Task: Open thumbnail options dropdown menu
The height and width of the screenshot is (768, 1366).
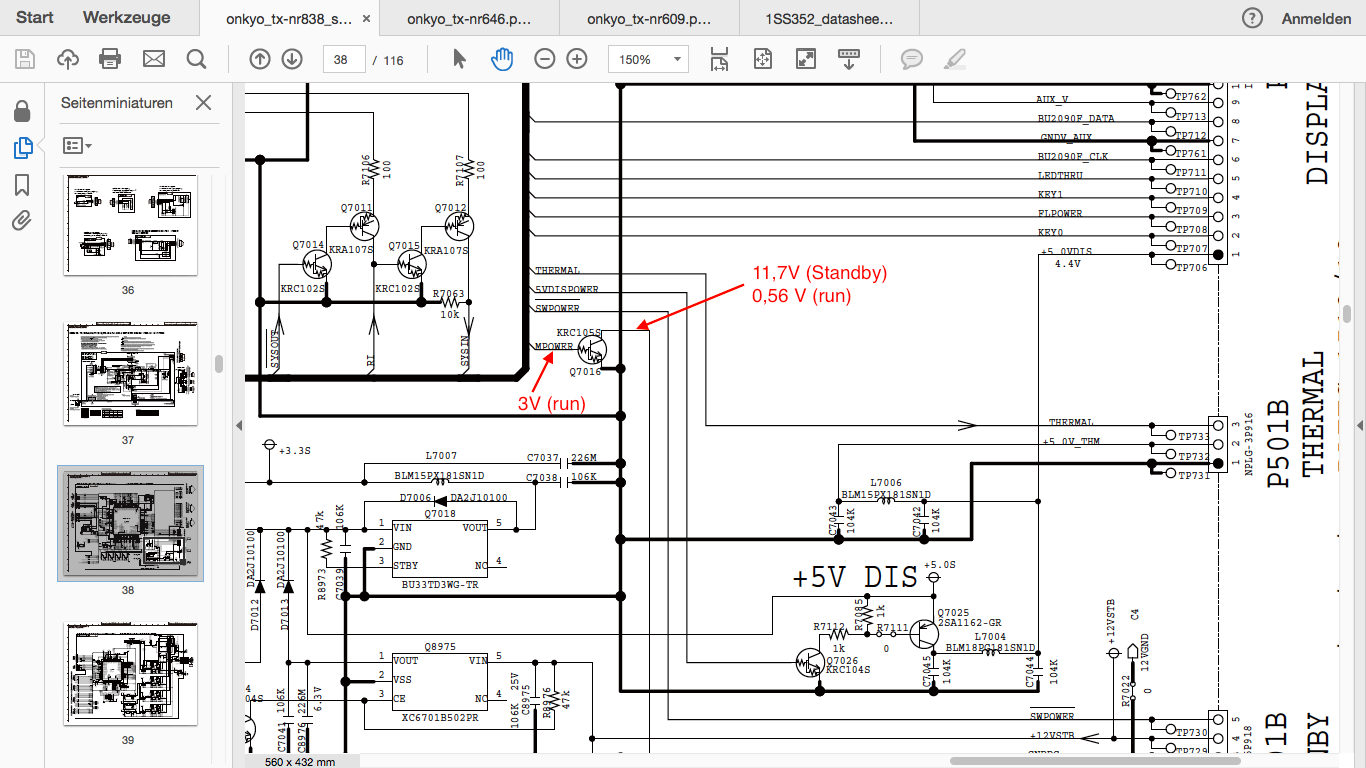Action: [x=77, y=146]
